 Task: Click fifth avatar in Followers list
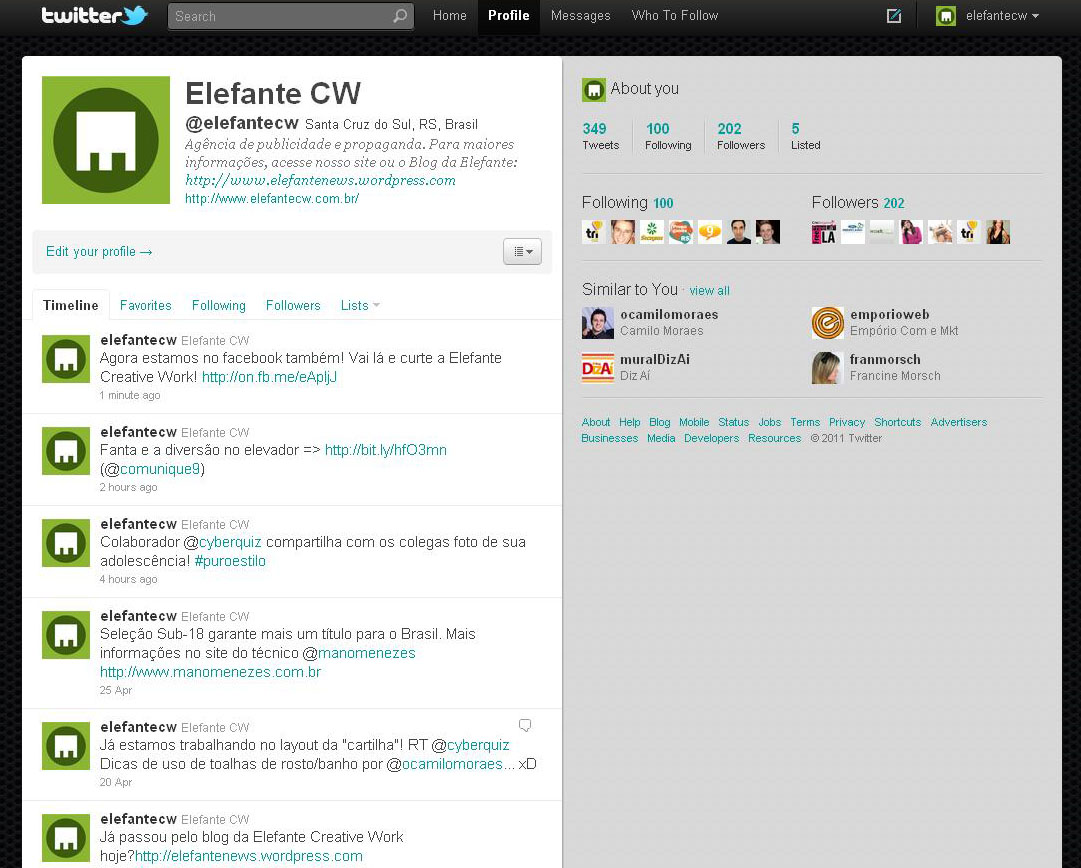940,232
